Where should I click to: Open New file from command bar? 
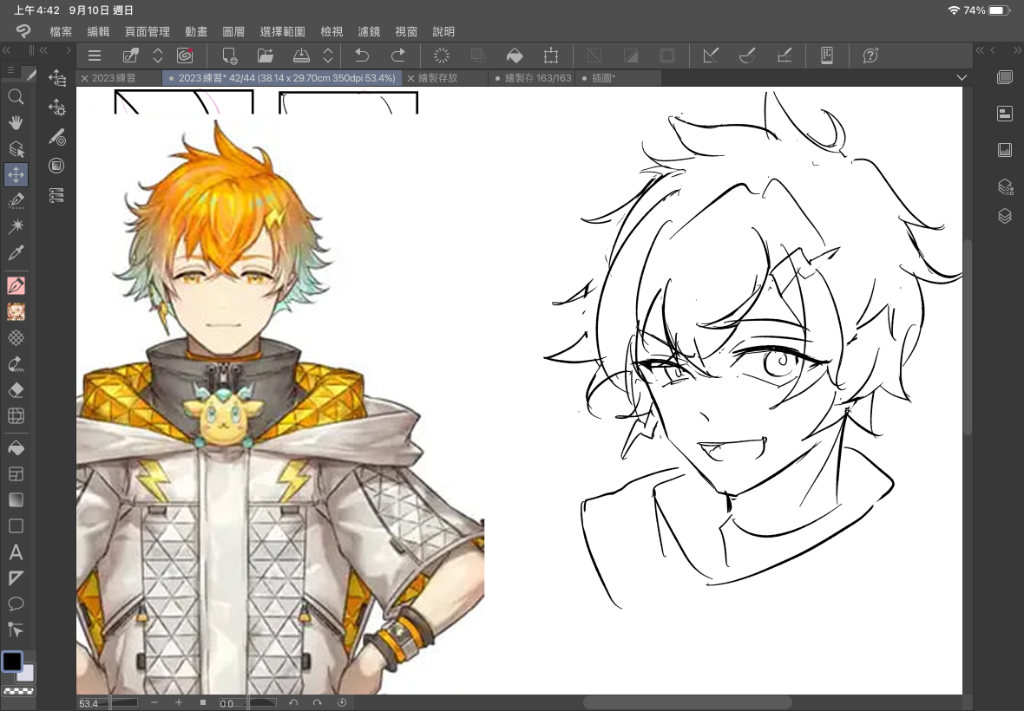coord(229,55)
